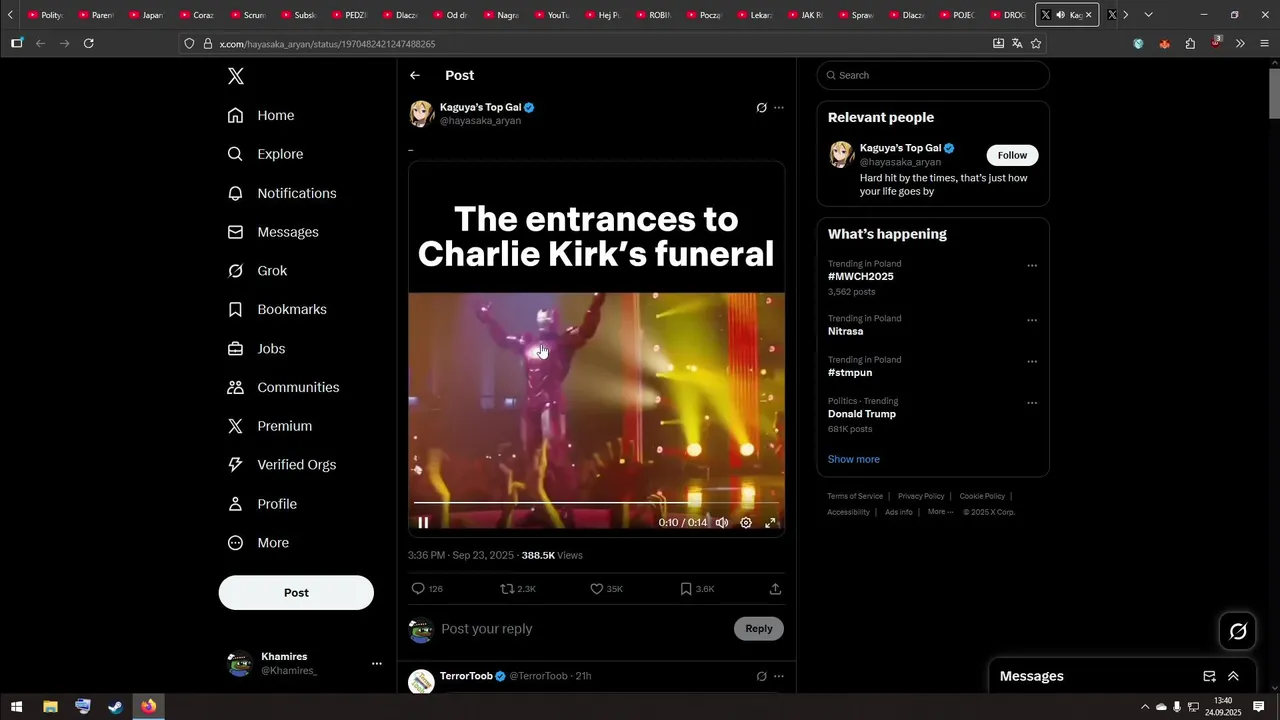
Task: Open options for #stmpun trend
Action: pyautogui.click(x=1032, y=362)
